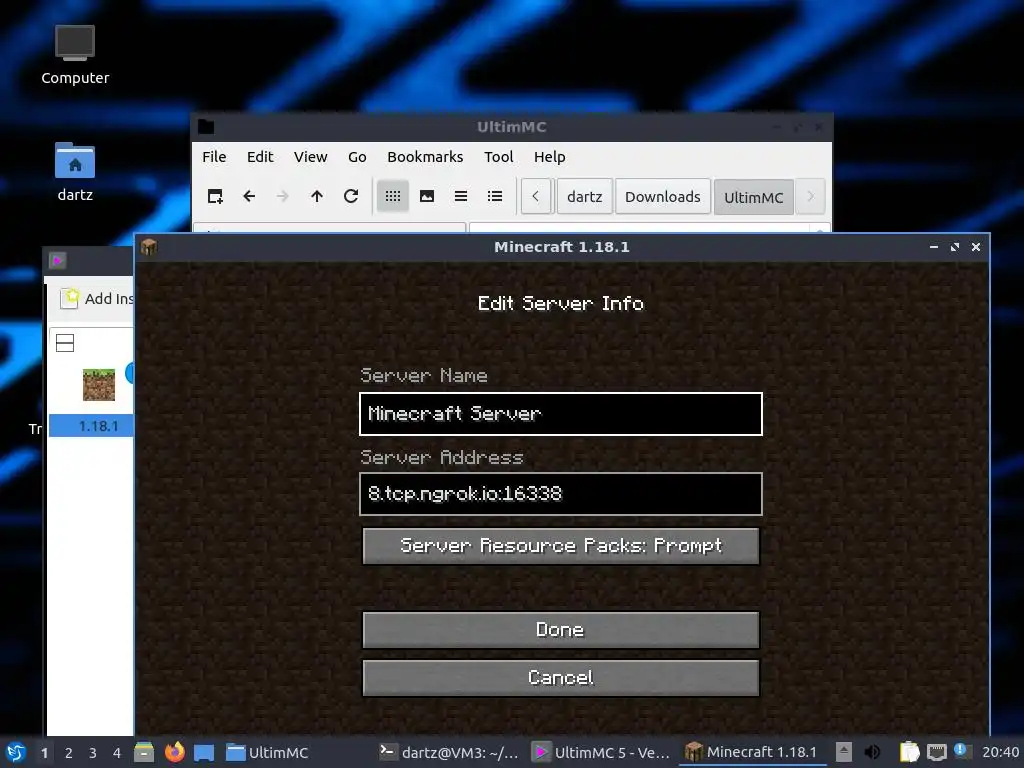Open the File menu
The width and height of the screenshot is (1024, 768).
point(214,157)
